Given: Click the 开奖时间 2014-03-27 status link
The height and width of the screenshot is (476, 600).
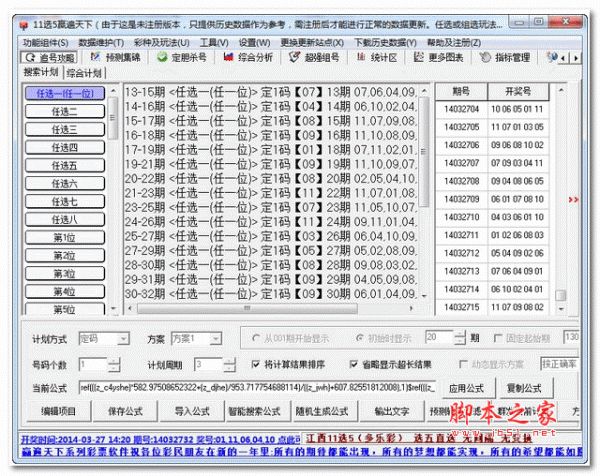Looking at the screenshot, I should (160, 440).
